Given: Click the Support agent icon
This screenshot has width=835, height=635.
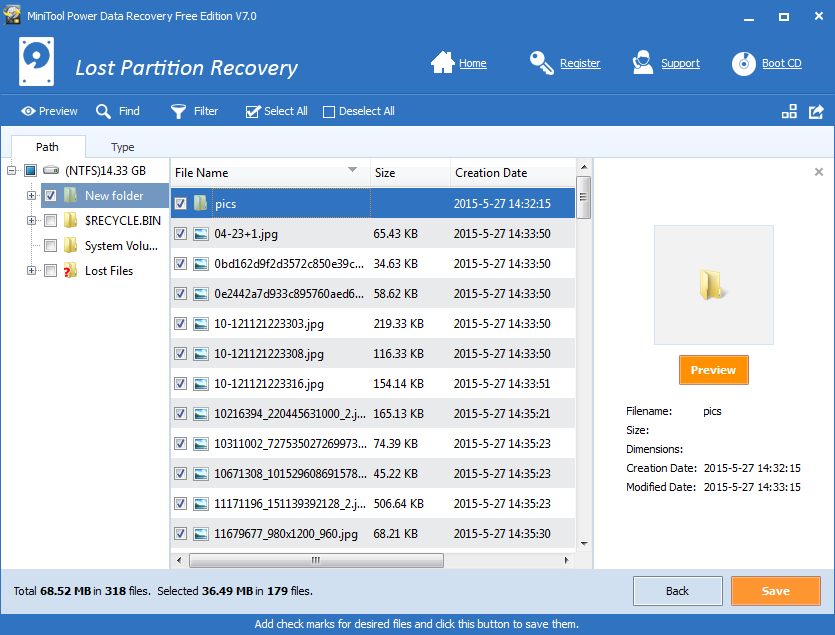Looking at the screenshot, I should click(x=643, y=63).
